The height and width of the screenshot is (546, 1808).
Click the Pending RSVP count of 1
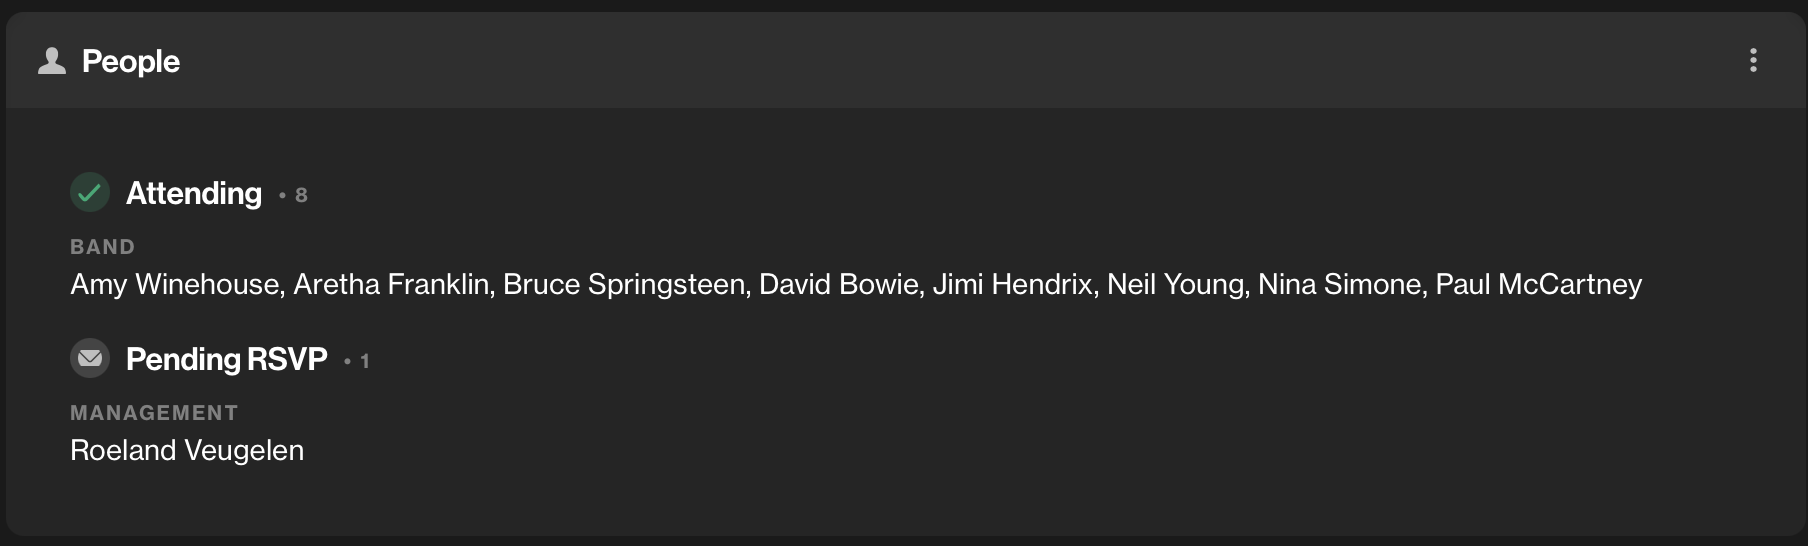365,361
